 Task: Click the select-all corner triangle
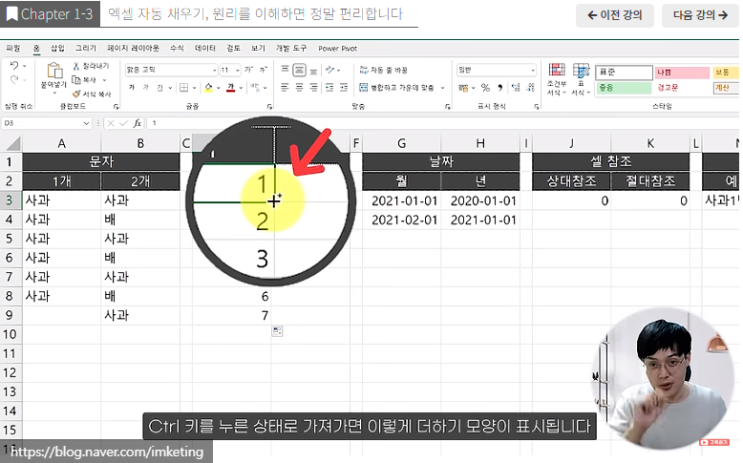13,143
